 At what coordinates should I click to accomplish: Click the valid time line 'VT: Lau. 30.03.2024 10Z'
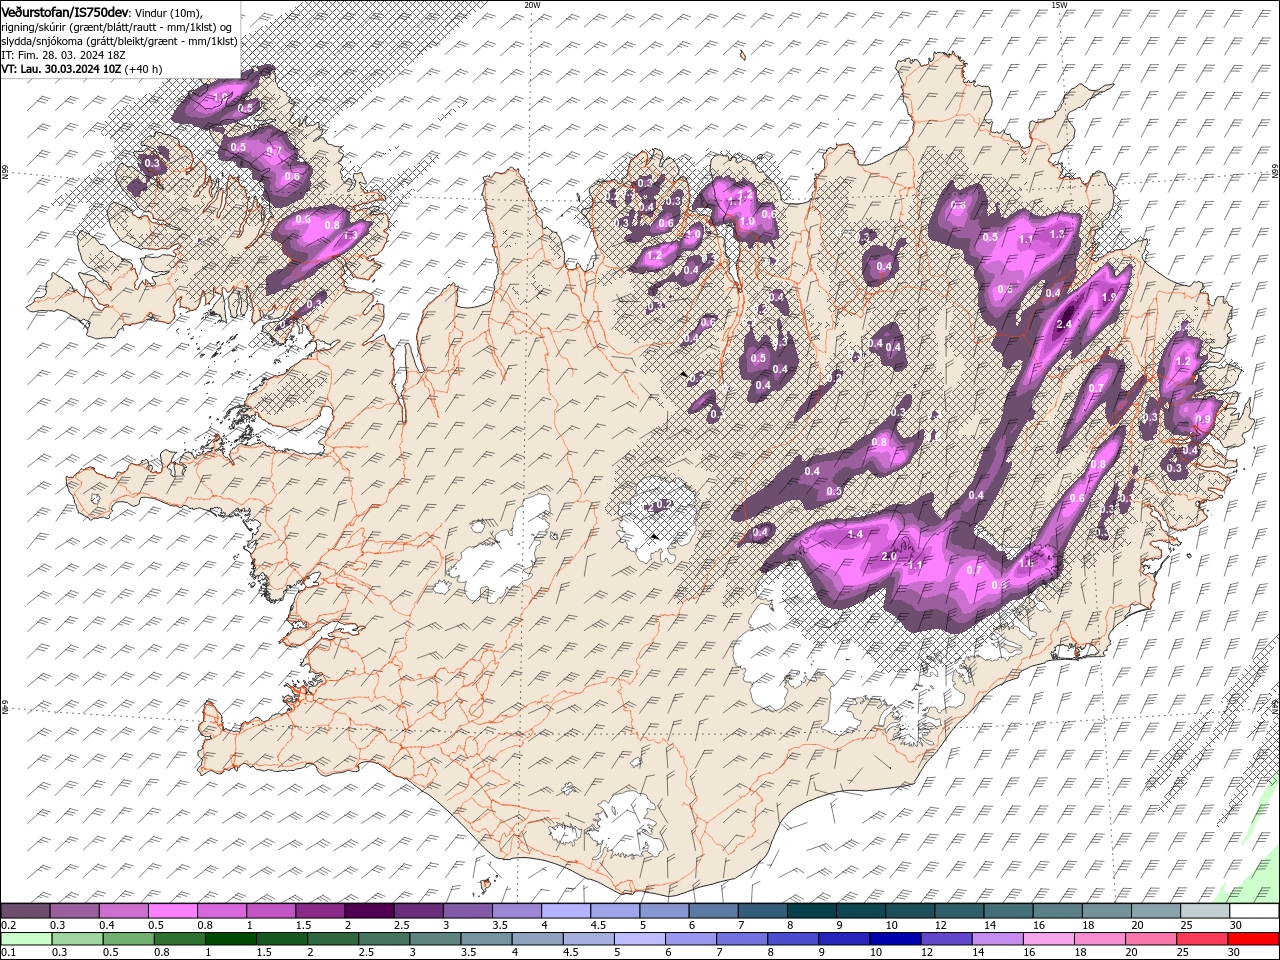tap(61, 69)
